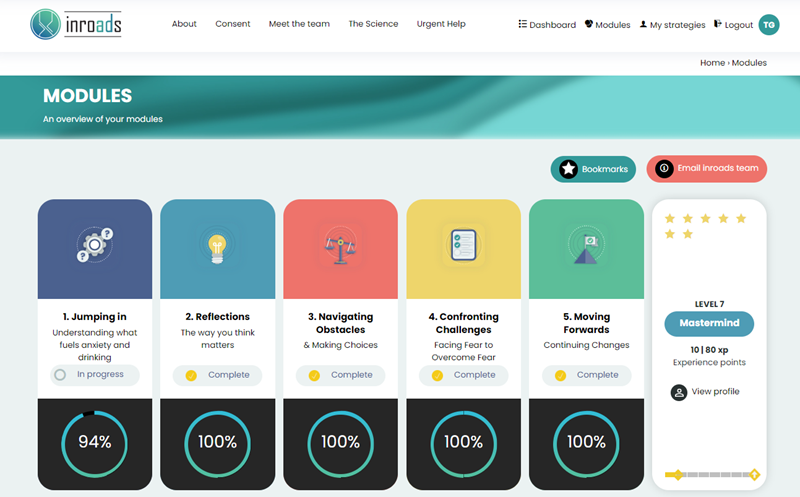800x497 pixels.
Task: Click the first gold star in level card
Action: coord(670,218)
